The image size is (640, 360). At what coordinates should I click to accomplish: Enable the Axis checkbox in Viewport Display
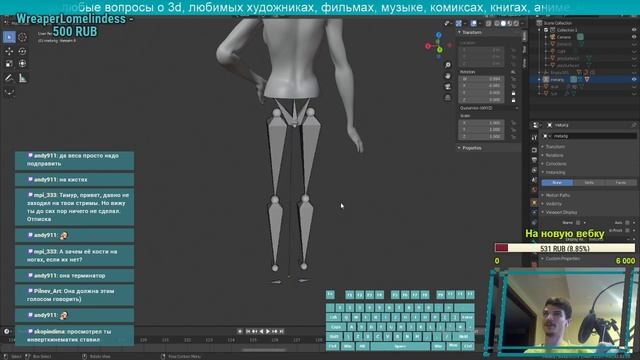click(x=627, y=223)
